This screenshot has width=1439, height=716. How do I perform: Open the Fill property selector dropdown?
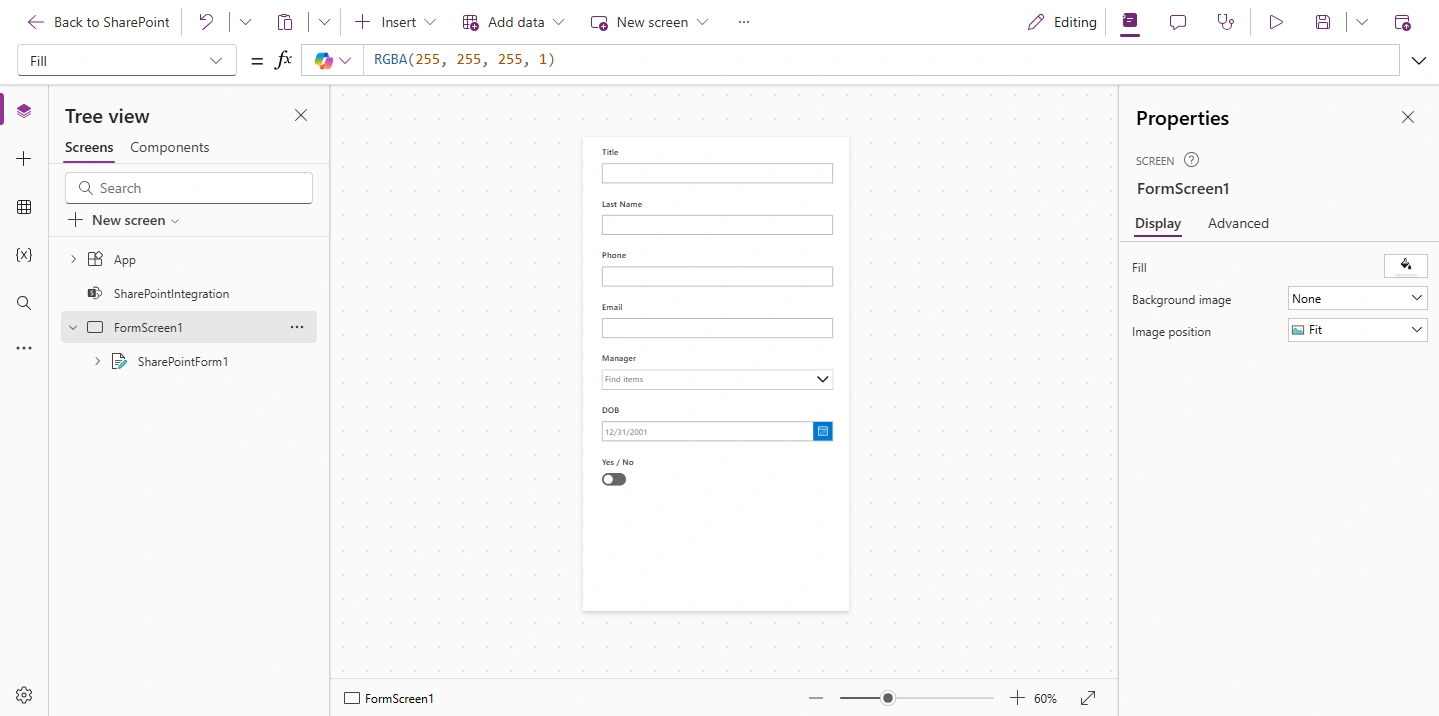click(127, 61)
